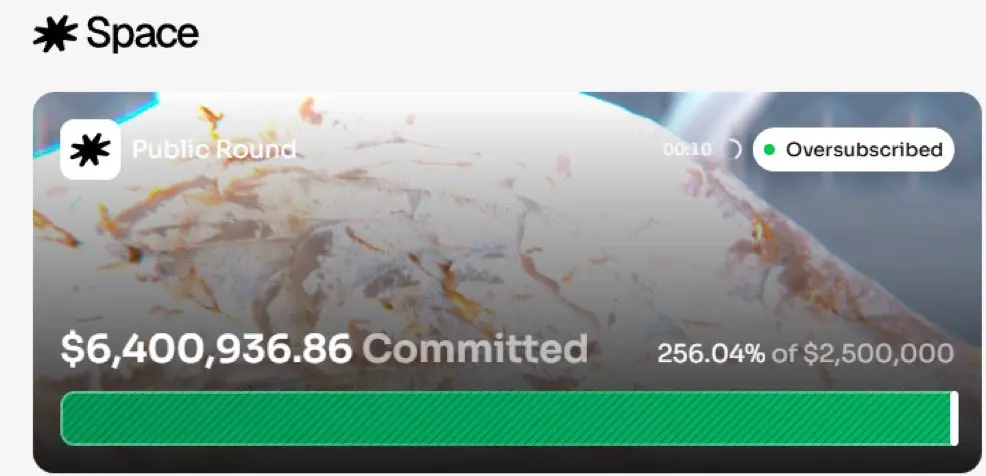Screen dimensions: 986x476
Task: Click the 256.04% percentage figure
Action: coord(711,353)
